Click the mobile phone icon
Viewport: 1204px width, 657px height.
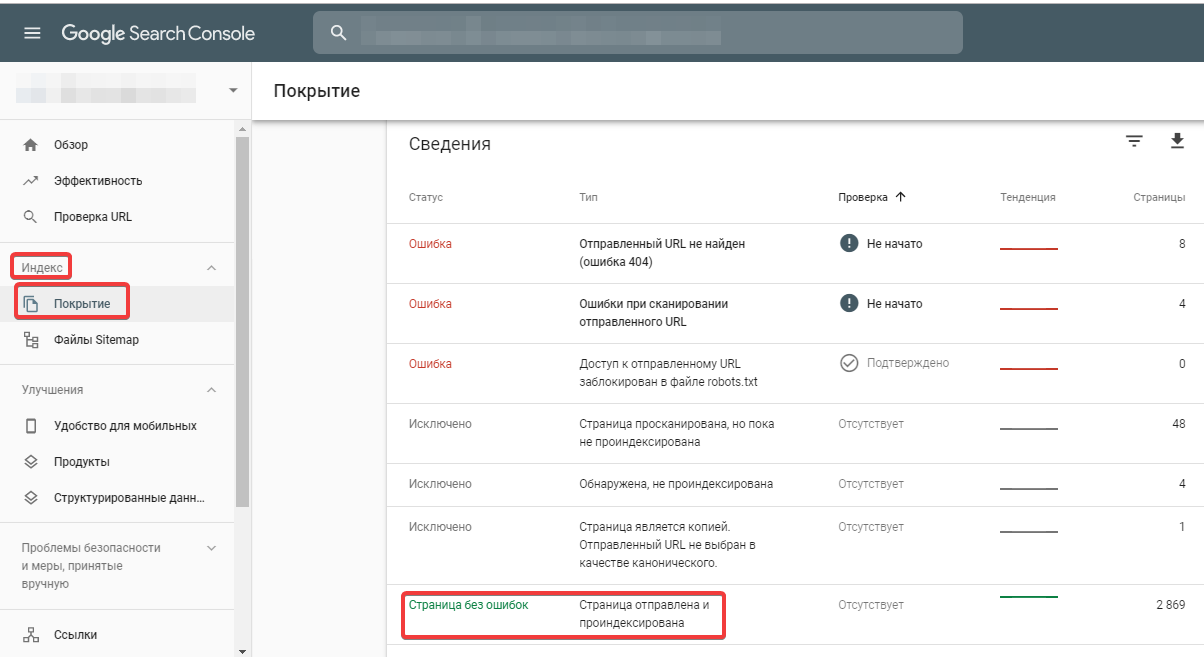(30, 426)
